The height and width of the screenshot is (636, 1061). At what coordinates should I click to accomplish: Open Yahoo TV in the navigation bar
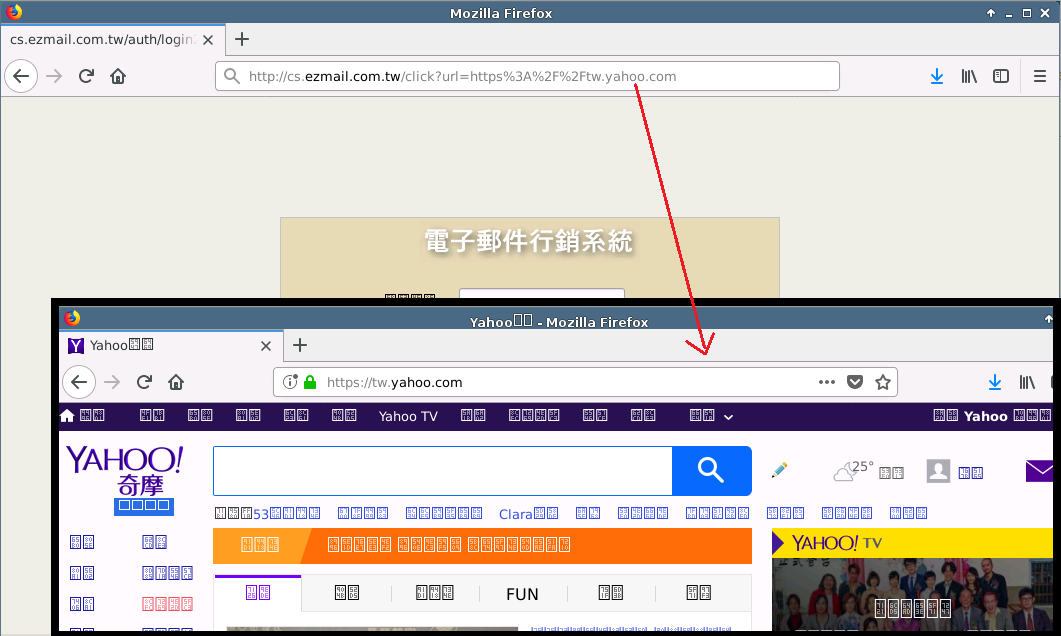(x=408, y=416)
